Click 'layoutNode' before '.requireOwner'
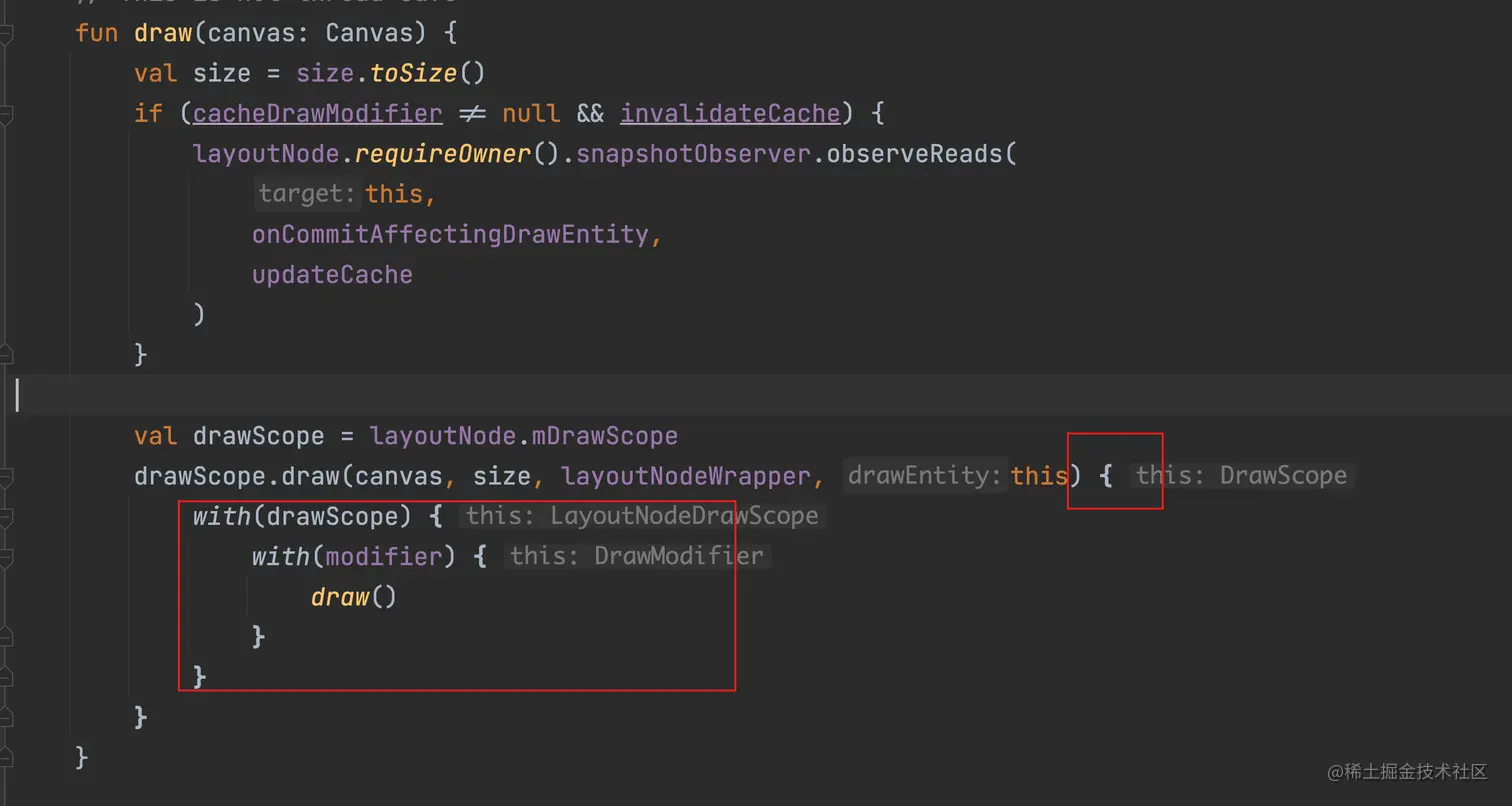1512x806 pixels. click(266, 154)
